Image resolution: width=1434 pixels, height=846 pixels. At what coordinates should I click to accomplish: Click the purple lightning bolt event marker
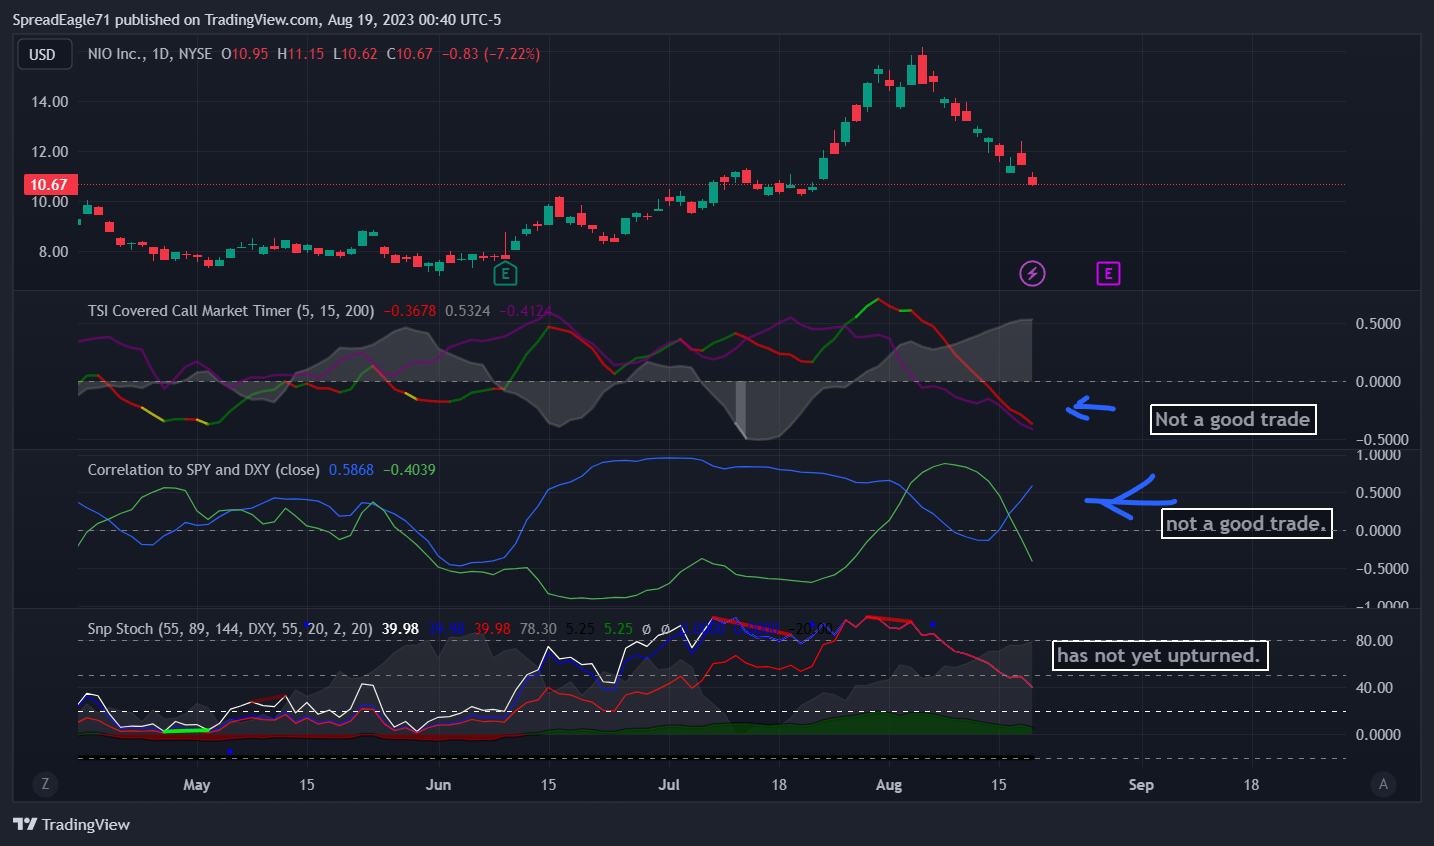tap(1032, 273)
